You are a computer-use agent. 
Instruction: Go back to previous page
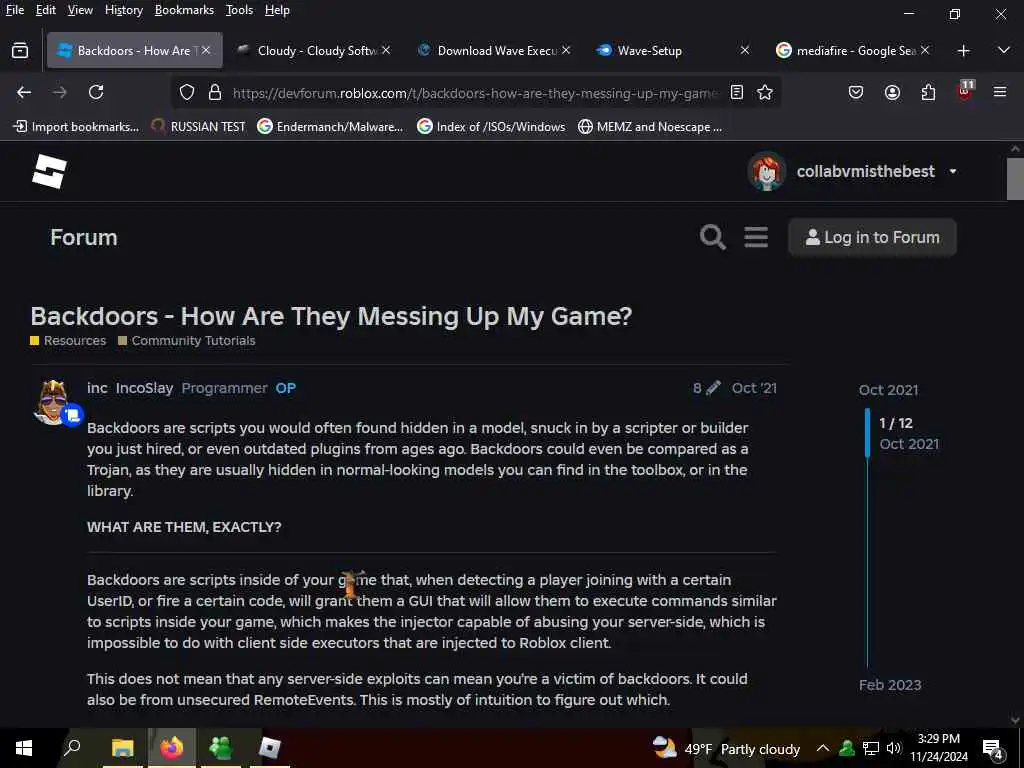pyautogui.click(x=24, y=93)
